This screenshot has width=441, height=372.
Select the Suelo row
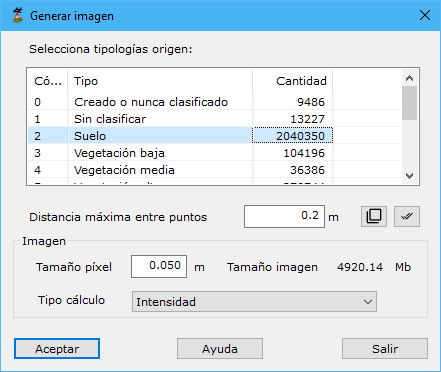click(x=214, y=136)
